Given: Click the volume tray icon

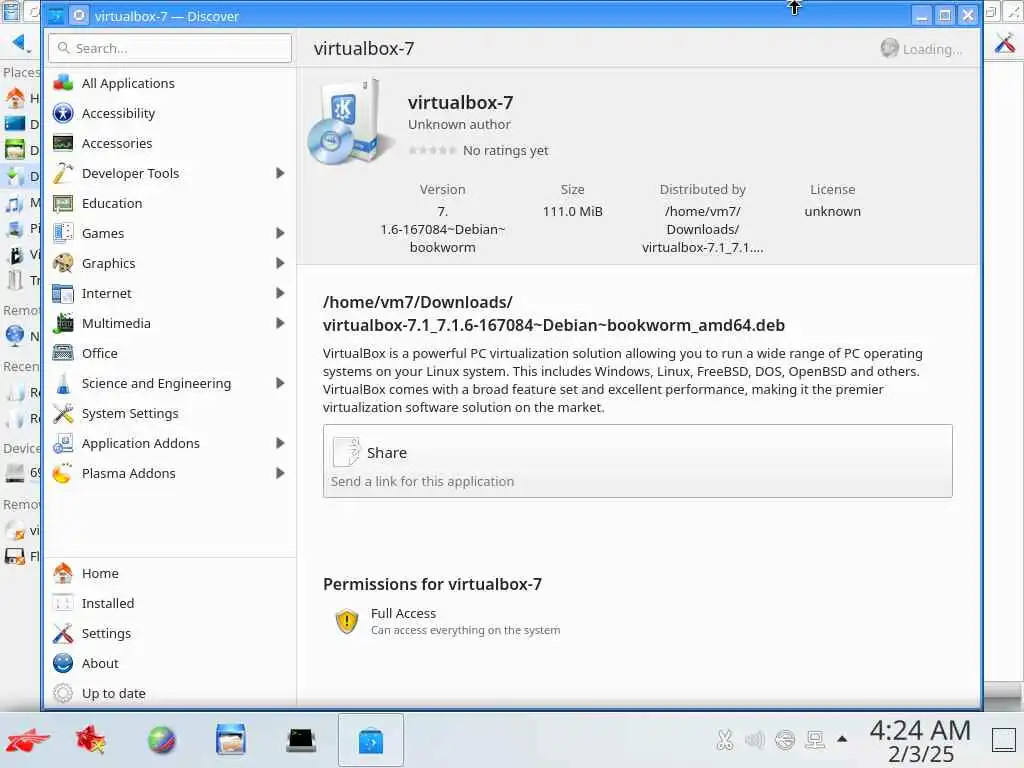Looking at the screenshot, I should tap(754, 740).
